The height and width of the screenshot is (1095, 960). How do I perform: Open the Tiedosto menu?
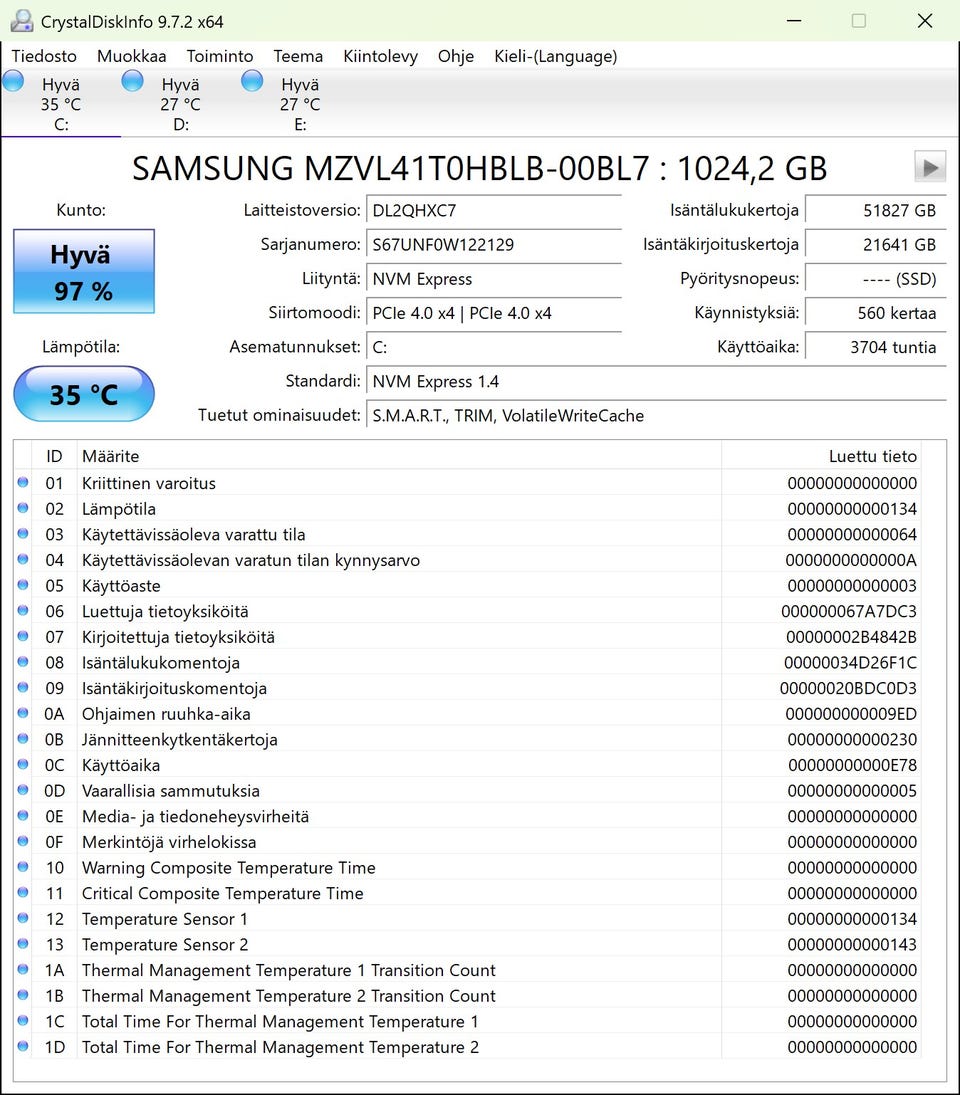point(44,56)
